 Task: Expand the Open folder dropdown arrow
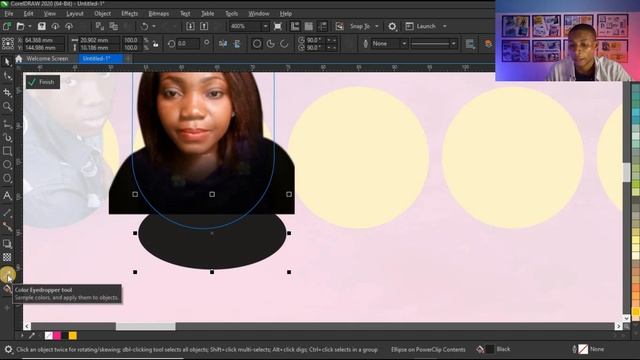[29, 26]
